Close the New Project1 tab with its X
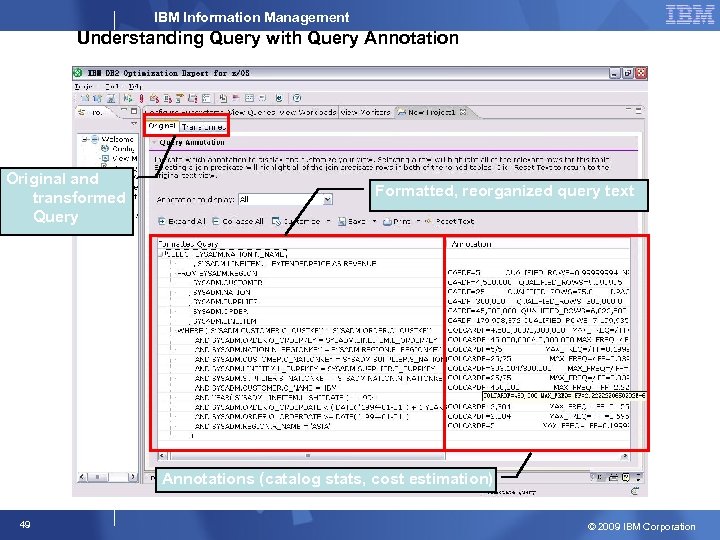Image resolution: width=720 pixels, height=540 pixels. (x=463, y=112)
